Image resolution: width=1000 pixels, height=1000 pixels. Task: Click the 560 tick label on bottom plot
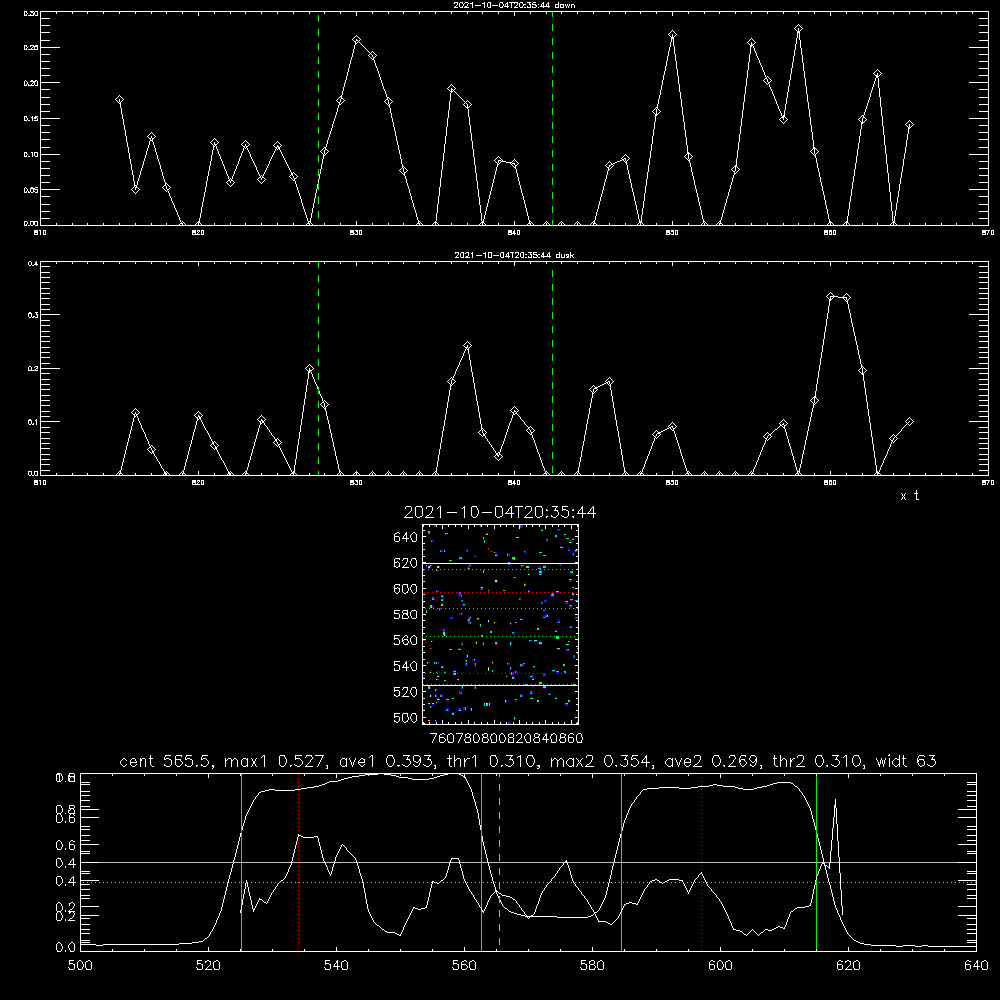pos(464,965)
